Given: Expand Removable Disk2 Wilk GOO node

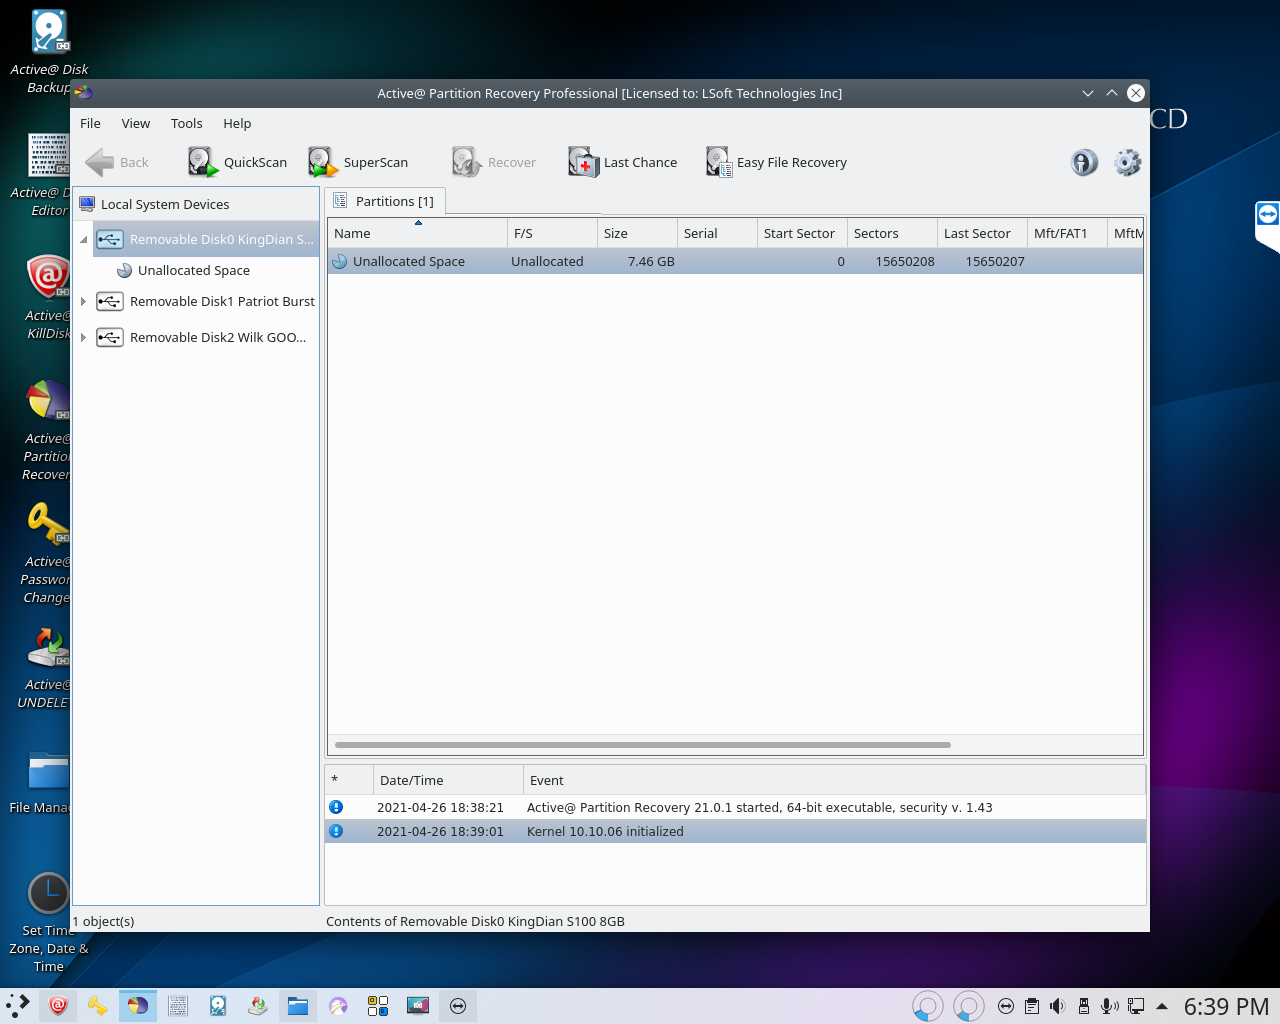Looking at the screenshot, I should tap(84, 337).
